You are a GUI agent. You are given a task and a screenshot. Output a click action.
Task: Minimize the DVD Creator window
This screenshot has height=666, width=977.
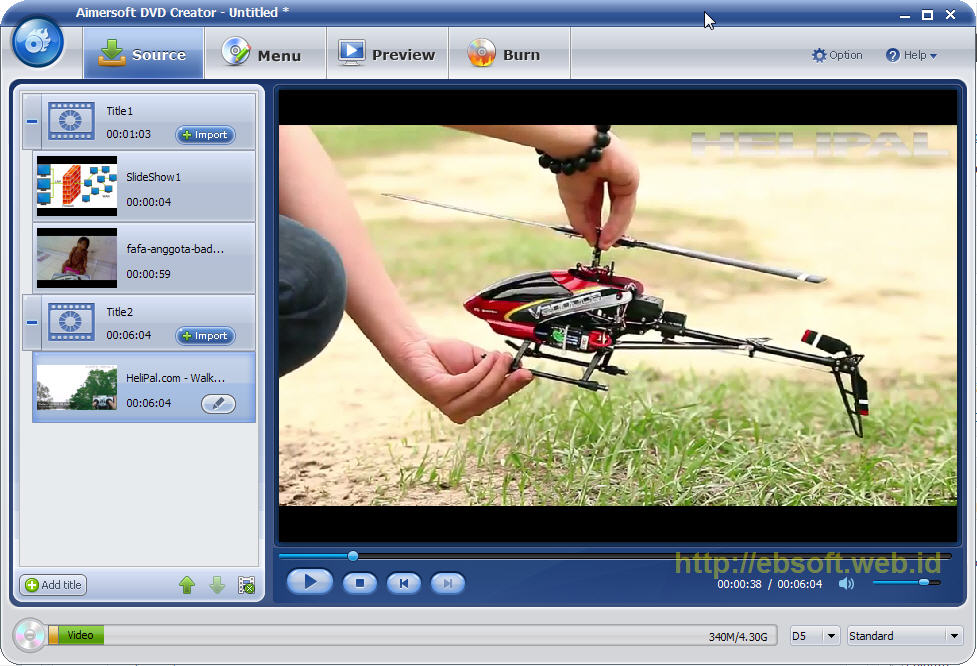pos(905,15)
